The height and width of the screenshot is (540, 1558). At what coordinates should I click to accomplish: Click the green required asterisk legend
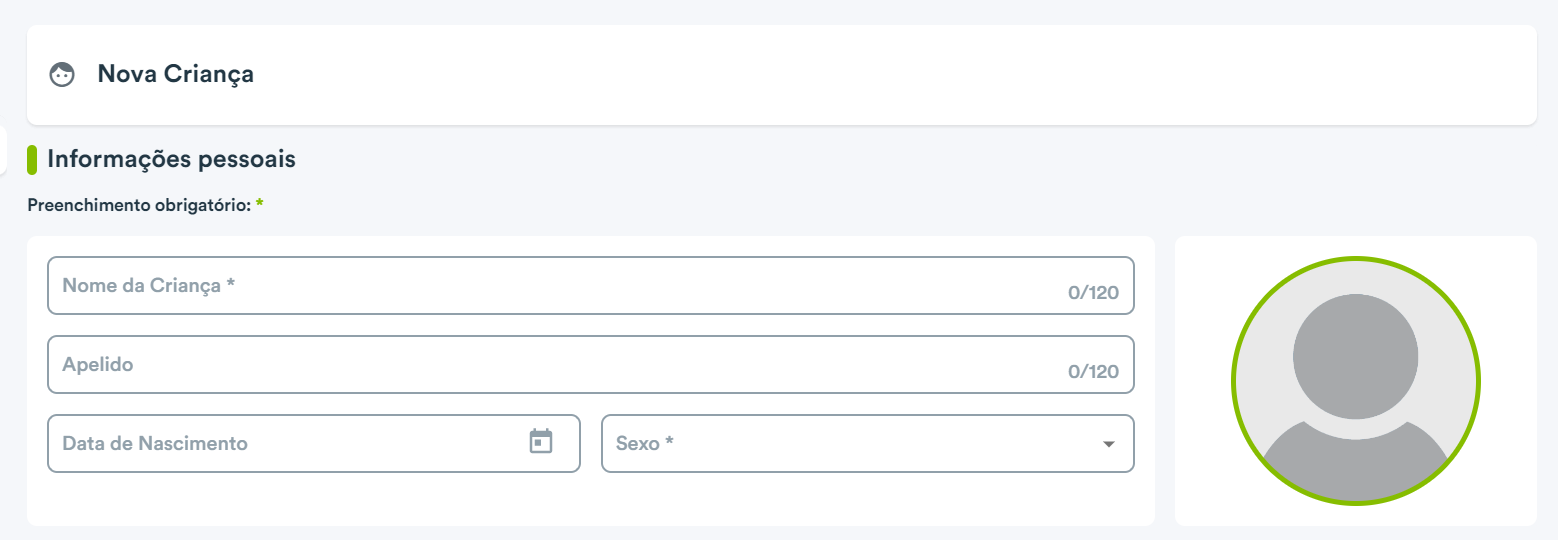pyautogui.click(x=260, y=205)
